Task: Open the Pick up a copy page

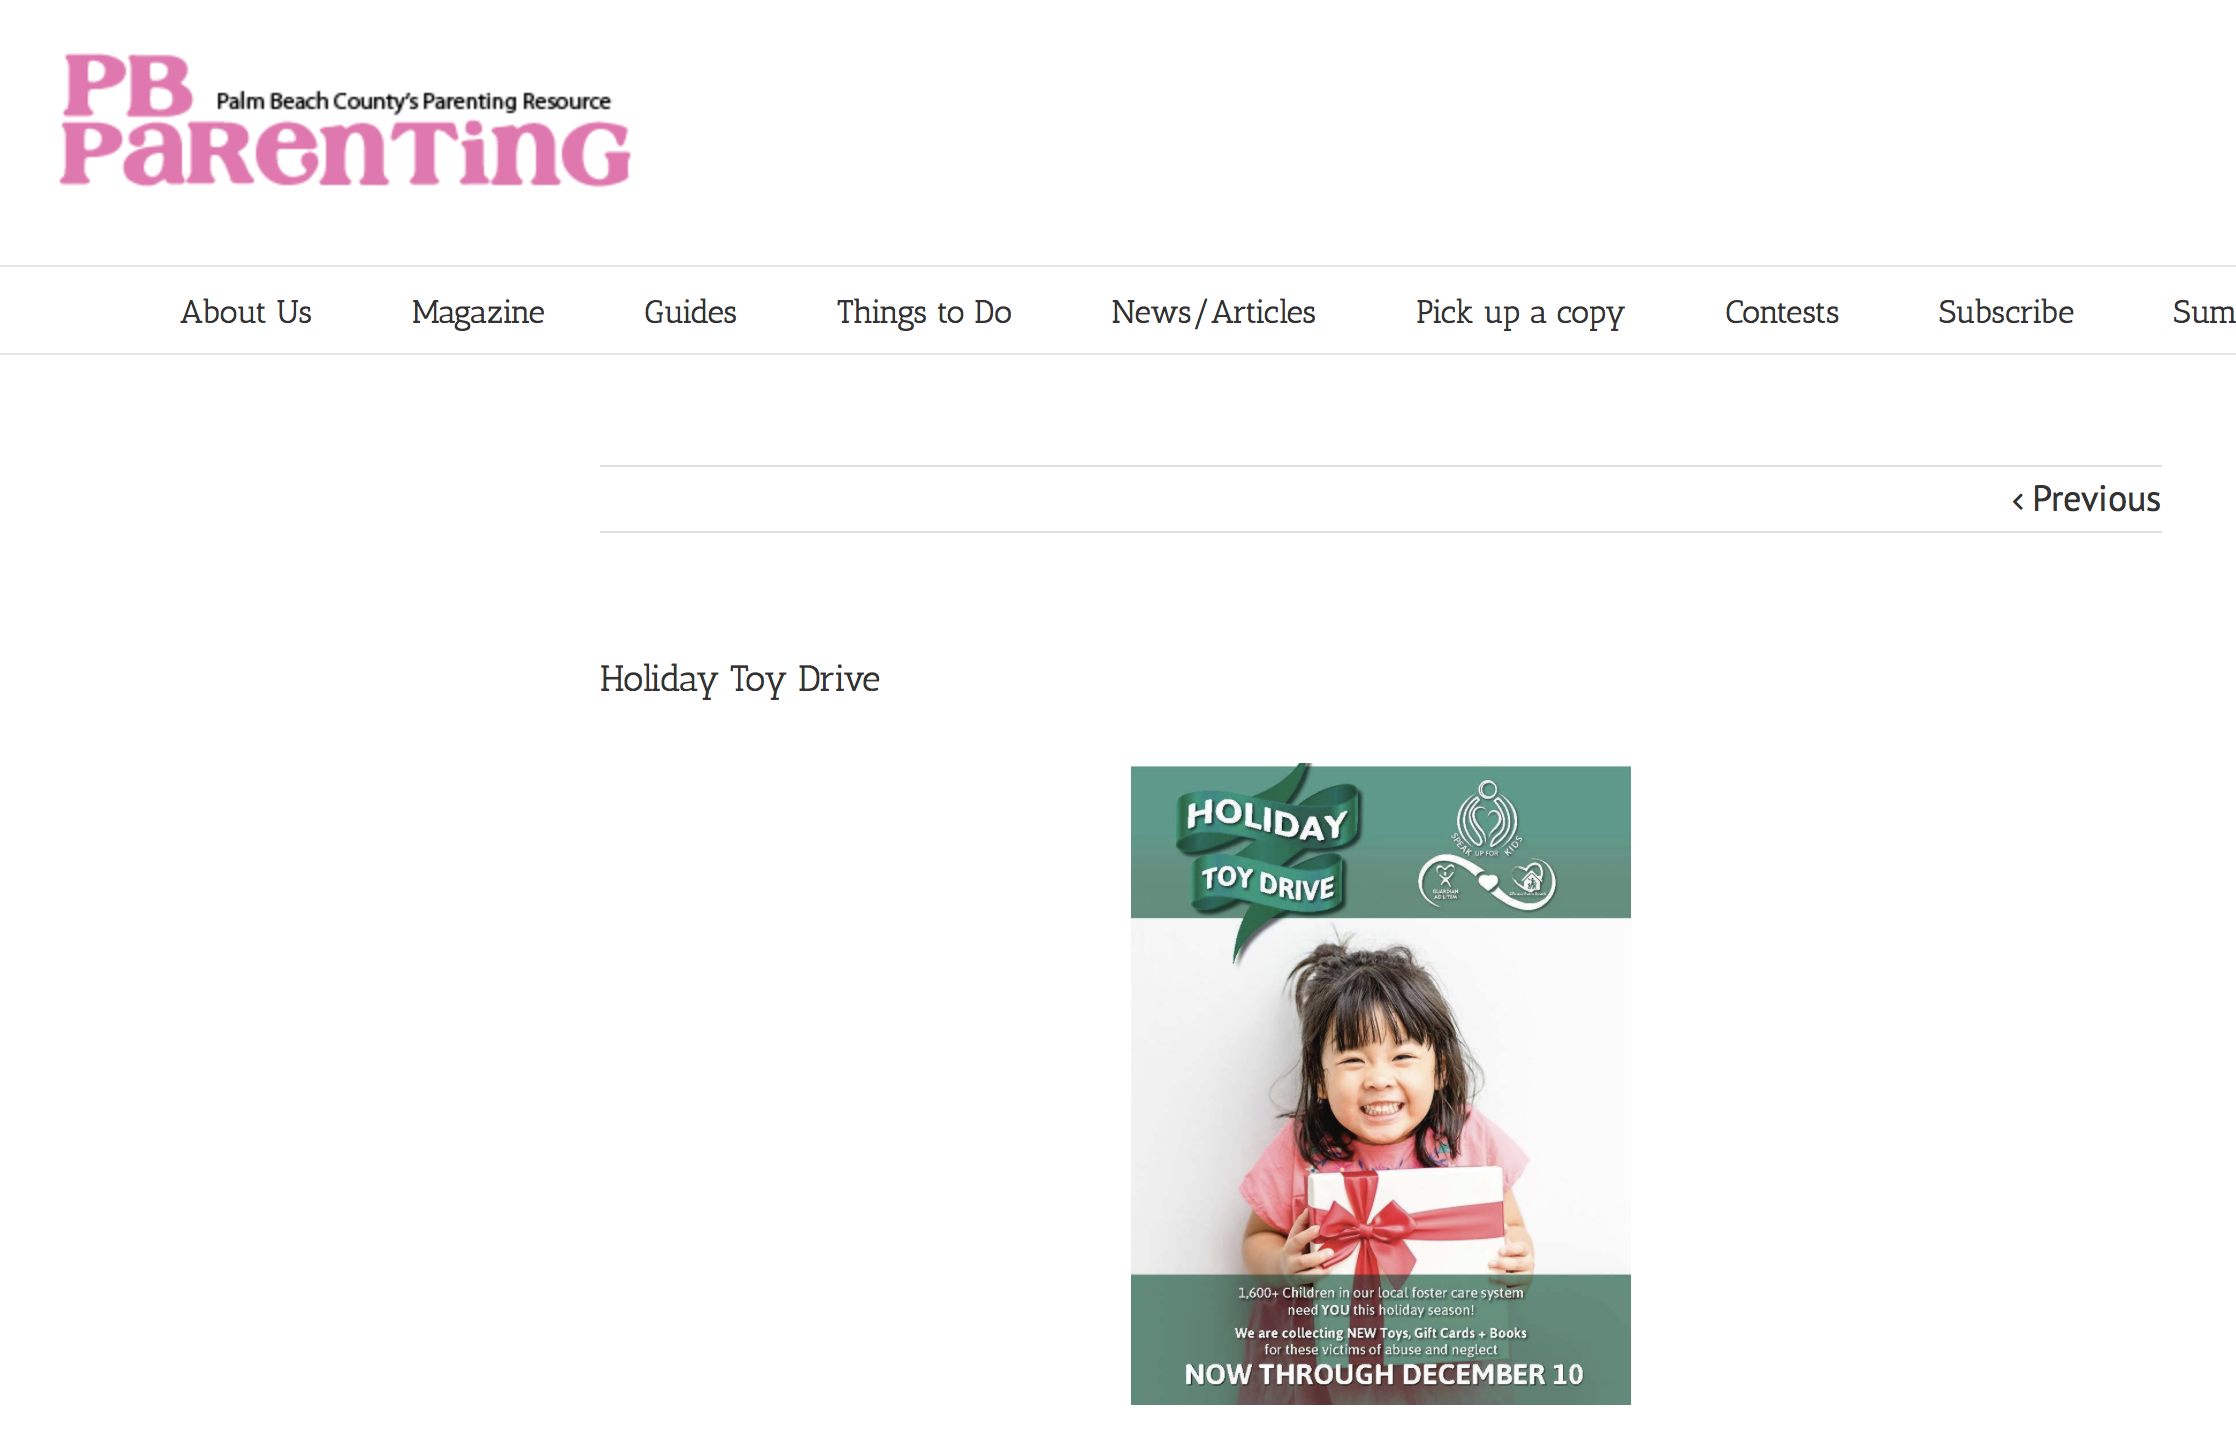Action: click(1520, 312)
